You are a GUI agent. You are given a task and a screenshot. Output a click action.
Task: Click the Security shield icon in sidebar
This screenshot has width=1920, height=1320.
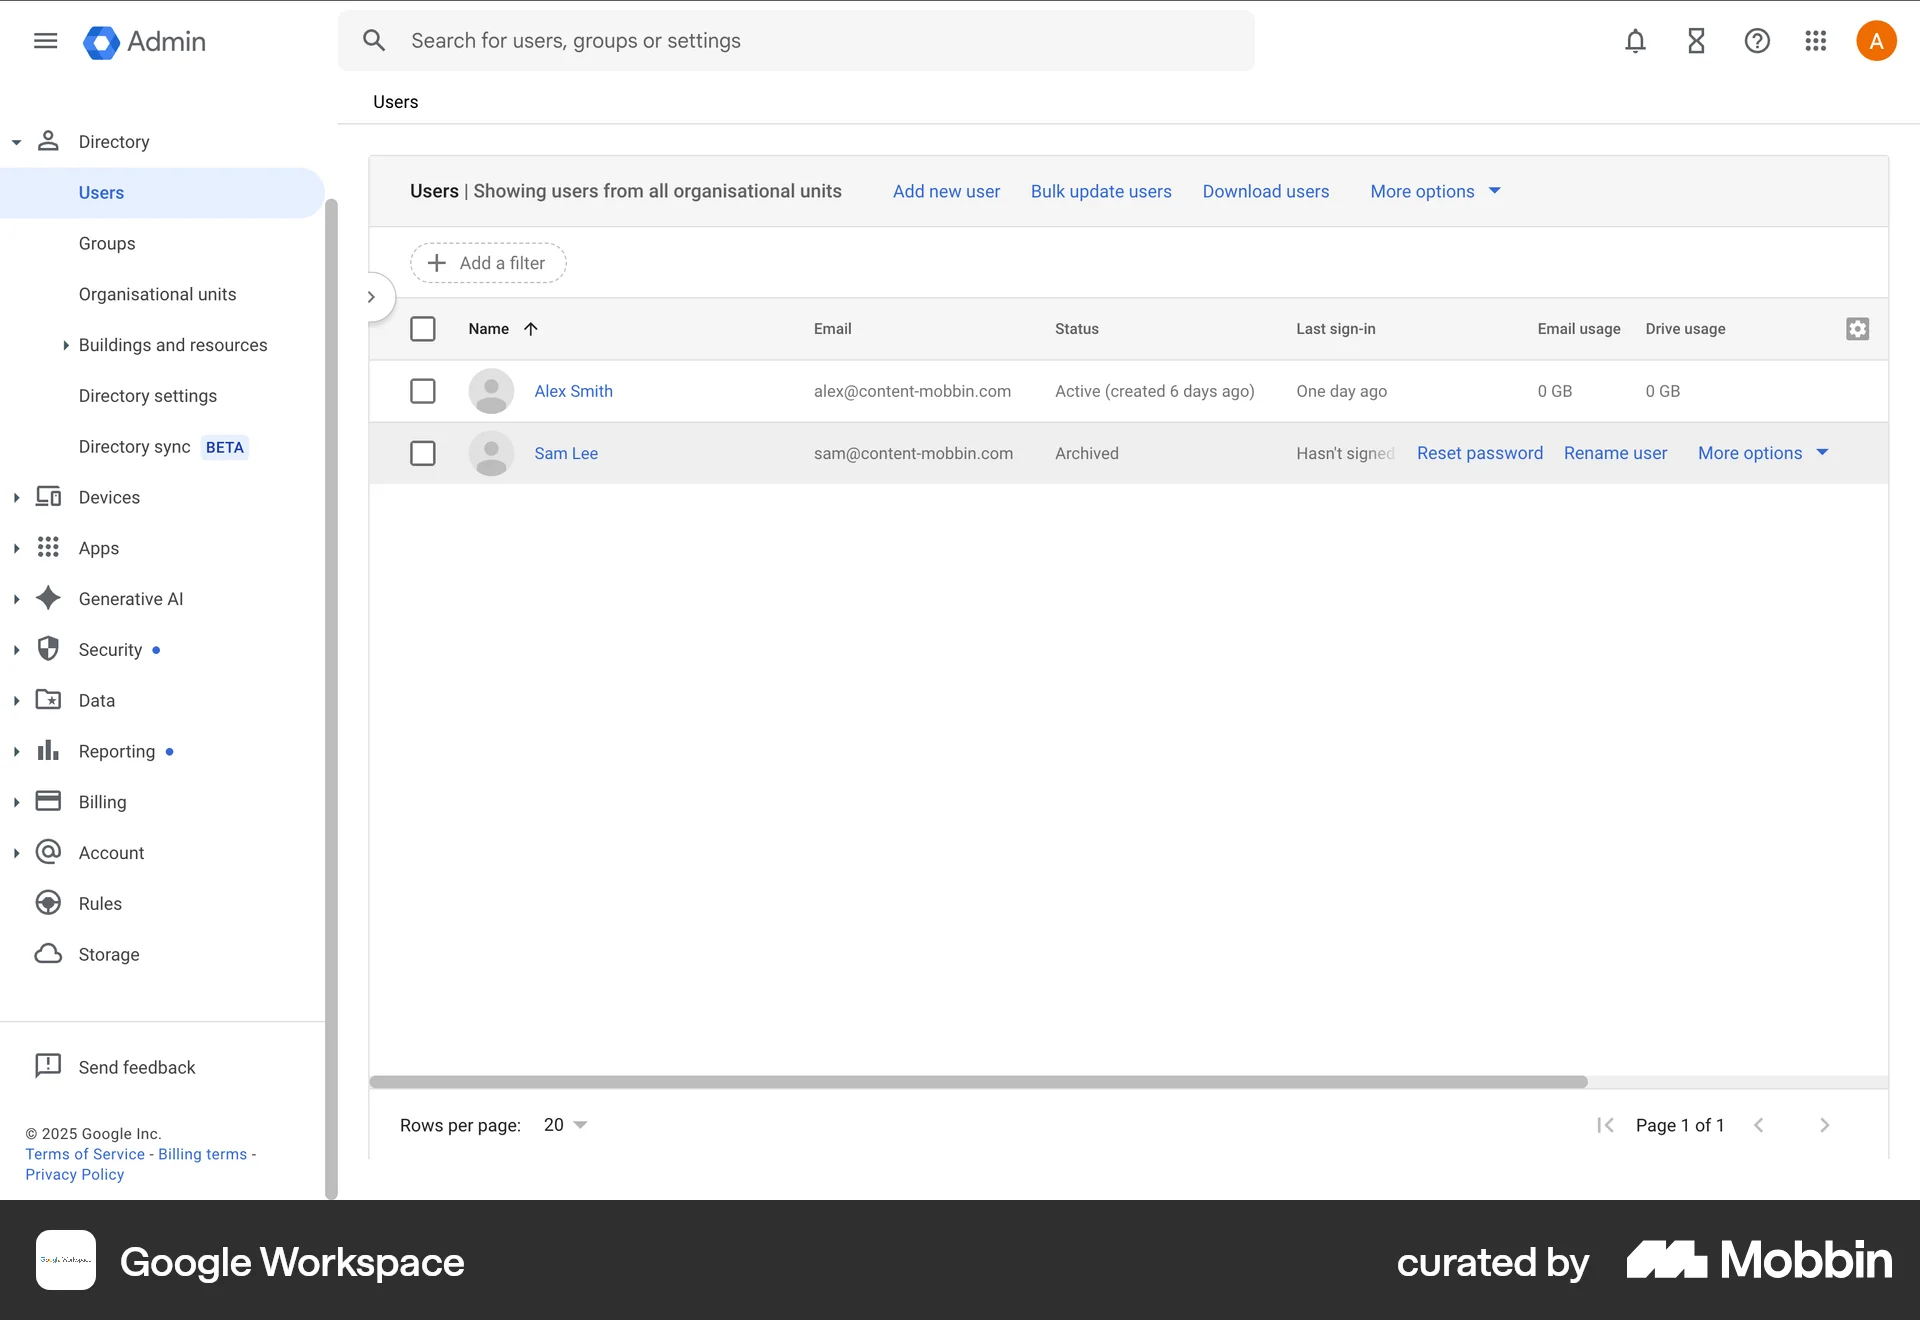[x=48, y=649]
